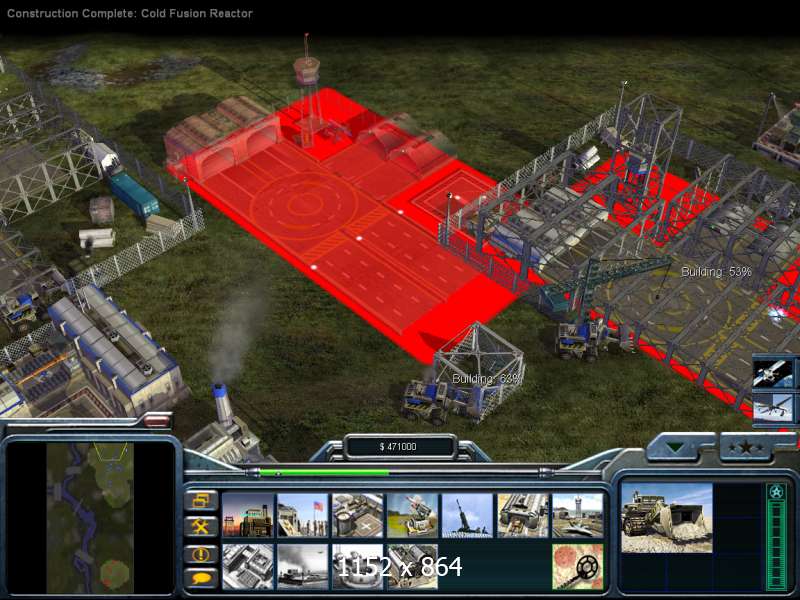This screenshot has width=800, height=600.
Task: Click the Building: 63% label
Action: 487,379
